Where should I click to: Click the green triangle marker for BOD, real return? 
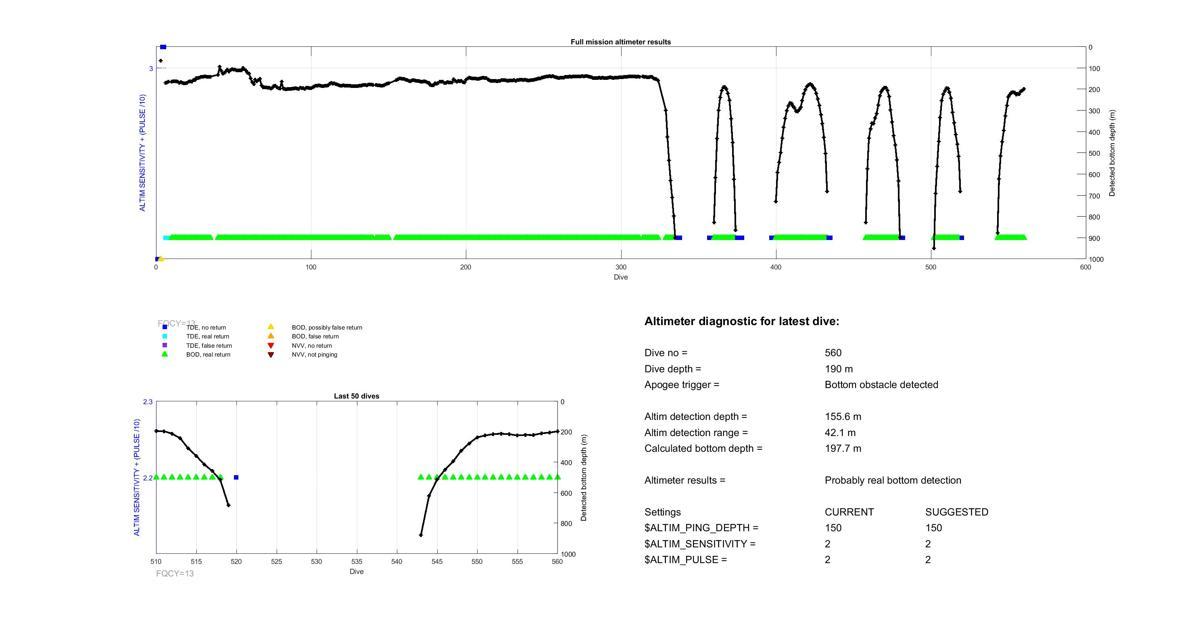tap(165, 354)
